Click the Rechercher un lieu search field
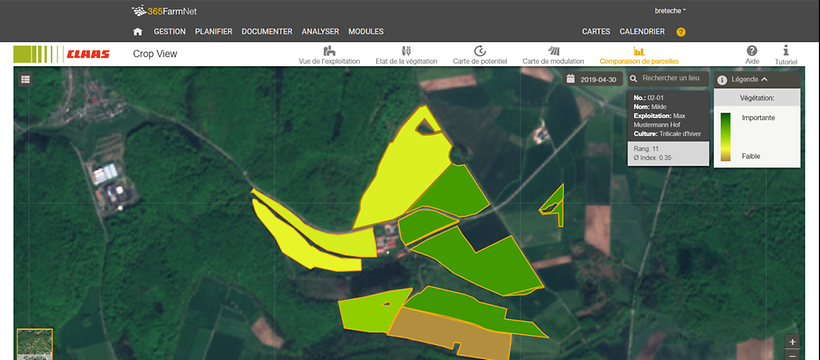This screenshot has height=360, width=820. click(x=668, y=78)
